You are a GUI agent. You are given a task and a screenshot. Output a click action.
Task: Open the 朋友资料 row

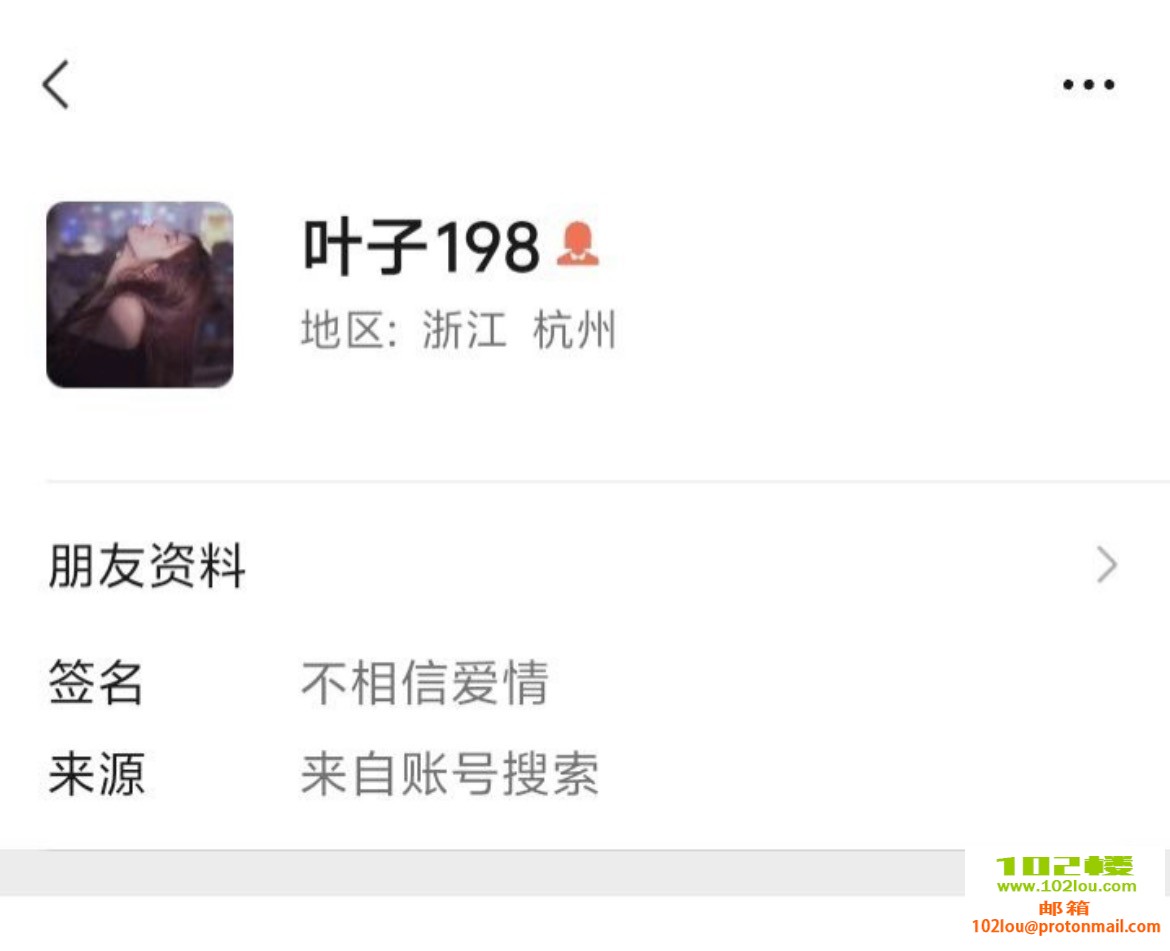pyautogui.click(x=585, y=565)
